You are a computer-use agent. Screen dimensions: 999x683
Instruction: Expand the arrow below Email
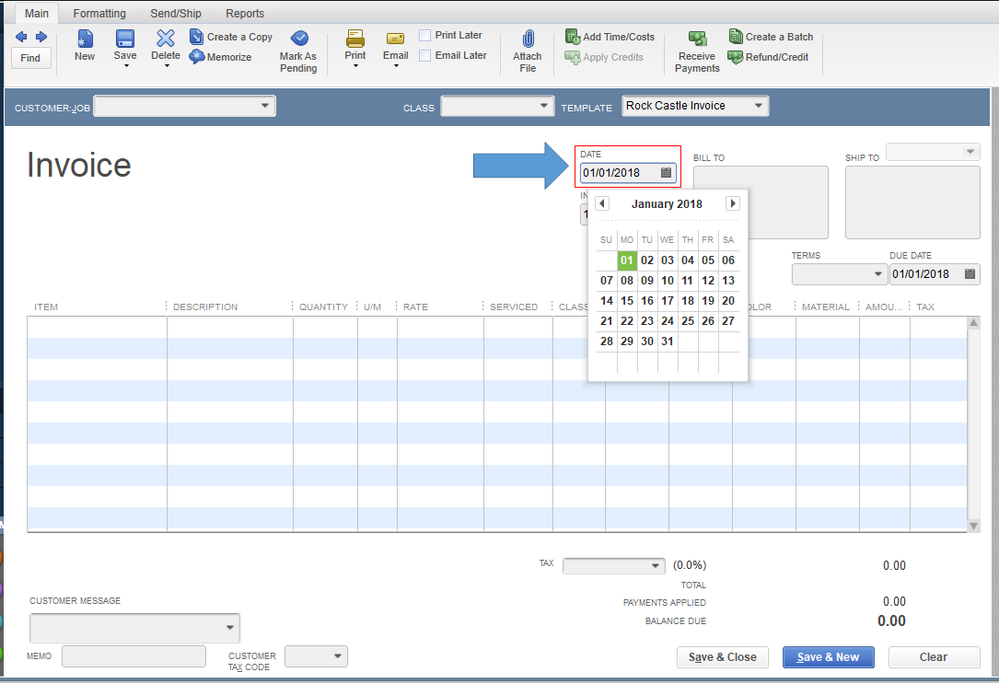[396, 66]
